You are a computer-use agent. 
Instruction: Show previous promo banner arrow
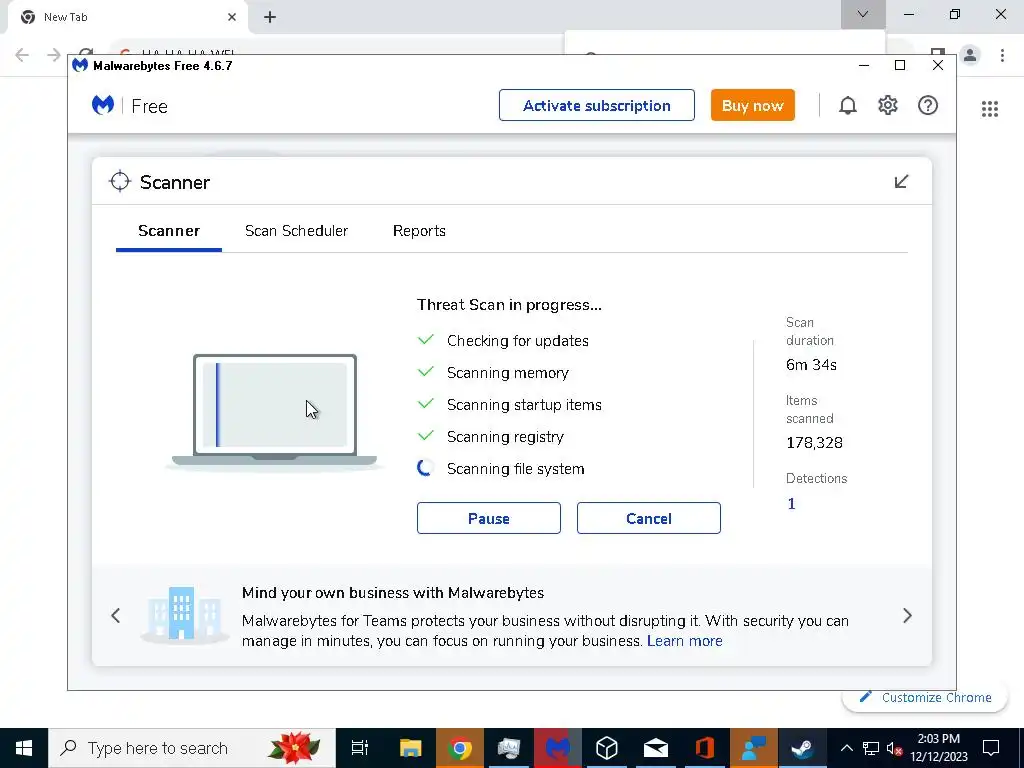(116, 615)
